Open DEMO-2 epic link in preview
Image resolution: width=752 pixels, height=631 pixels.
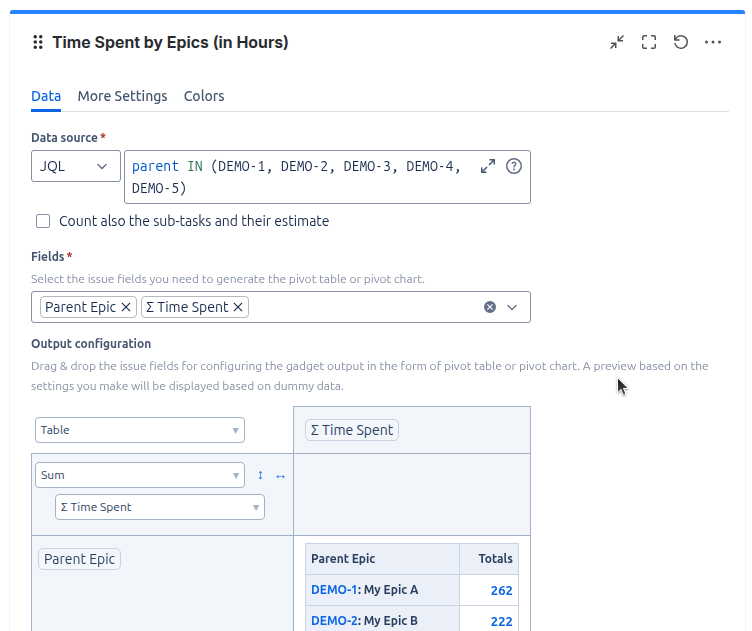[x=334, y=620]
